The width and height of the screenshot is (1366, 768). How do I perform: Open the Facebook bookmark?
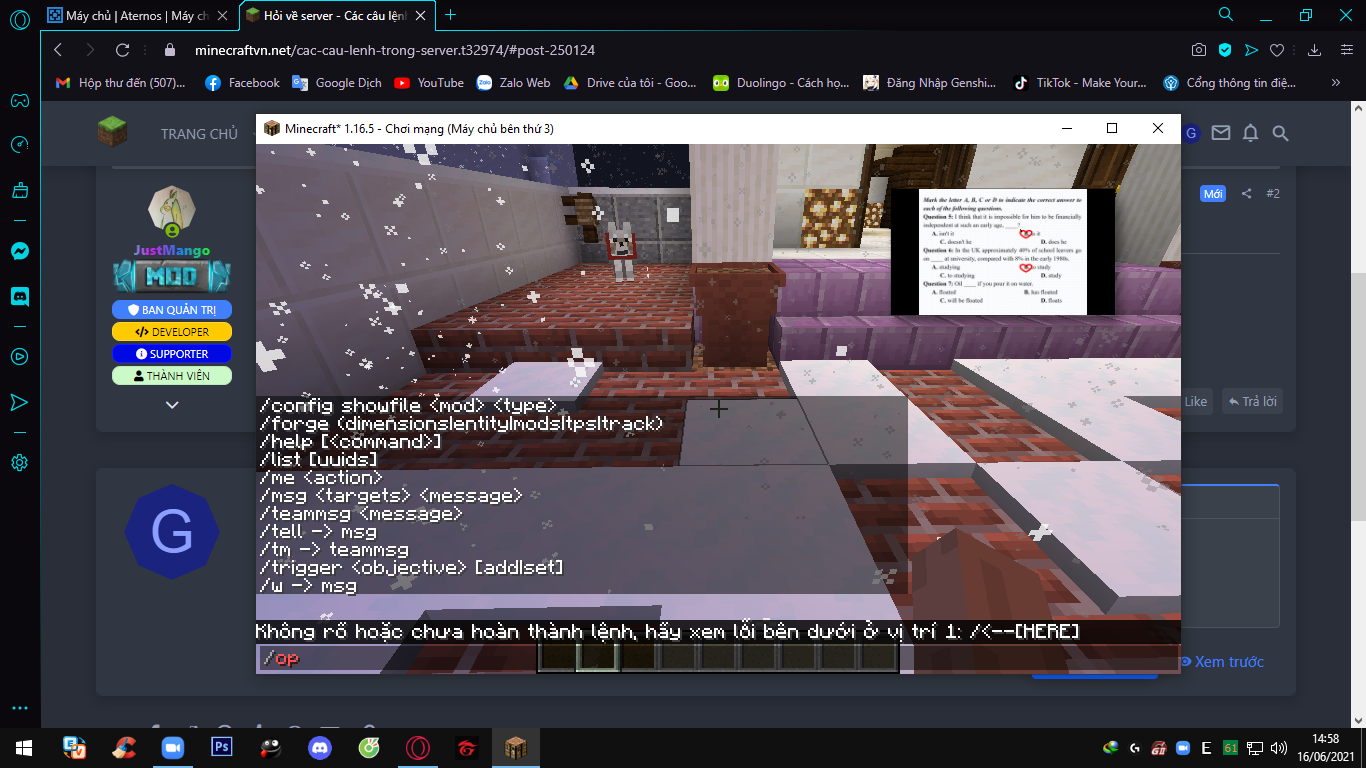click(x=242, y=83)
